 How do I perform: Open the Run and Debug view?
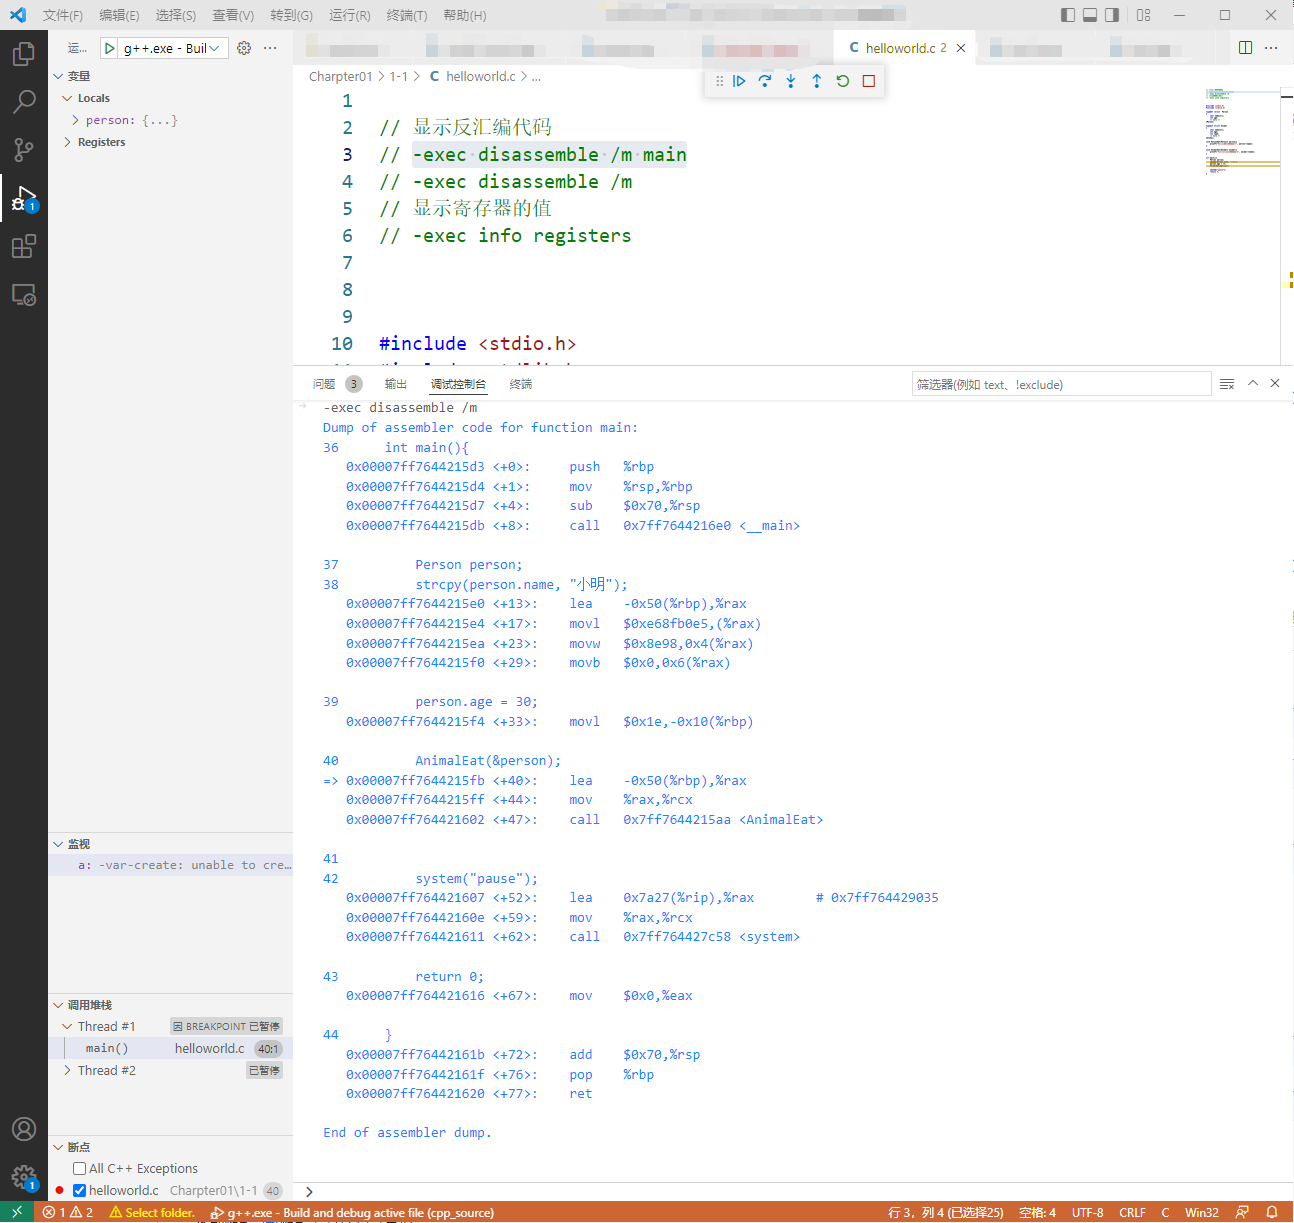click(x=24, y=198)
